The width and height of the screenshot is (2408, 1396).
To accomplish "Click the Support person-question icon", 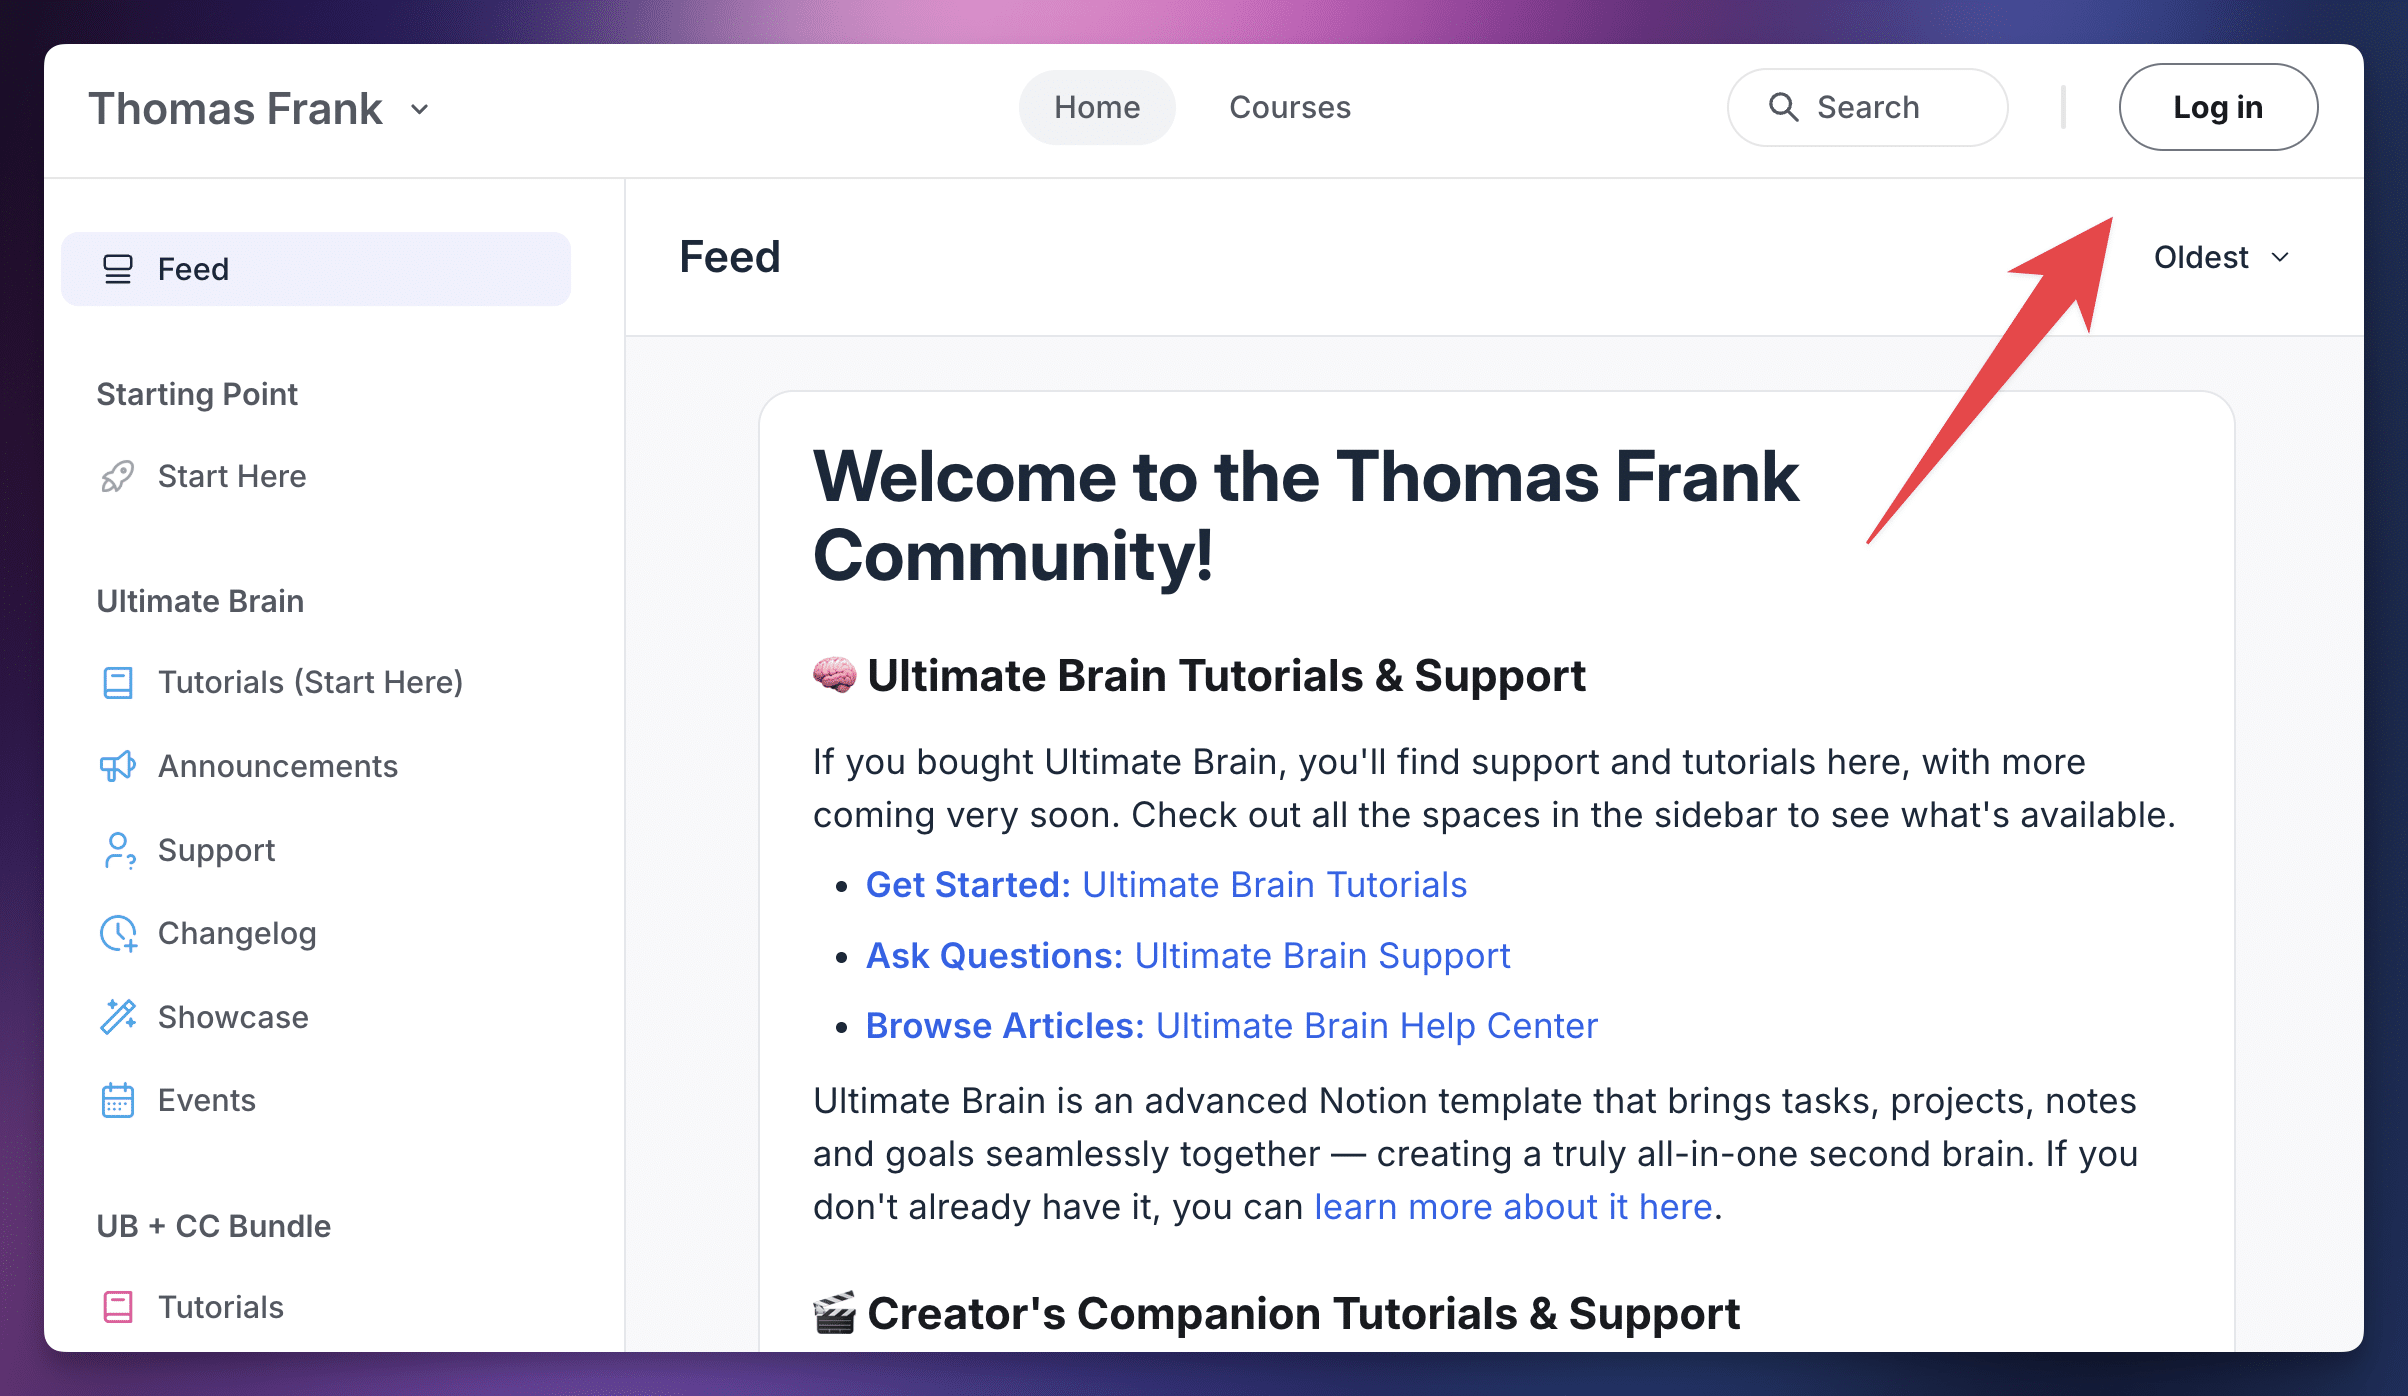I will (x=118, y=851).
